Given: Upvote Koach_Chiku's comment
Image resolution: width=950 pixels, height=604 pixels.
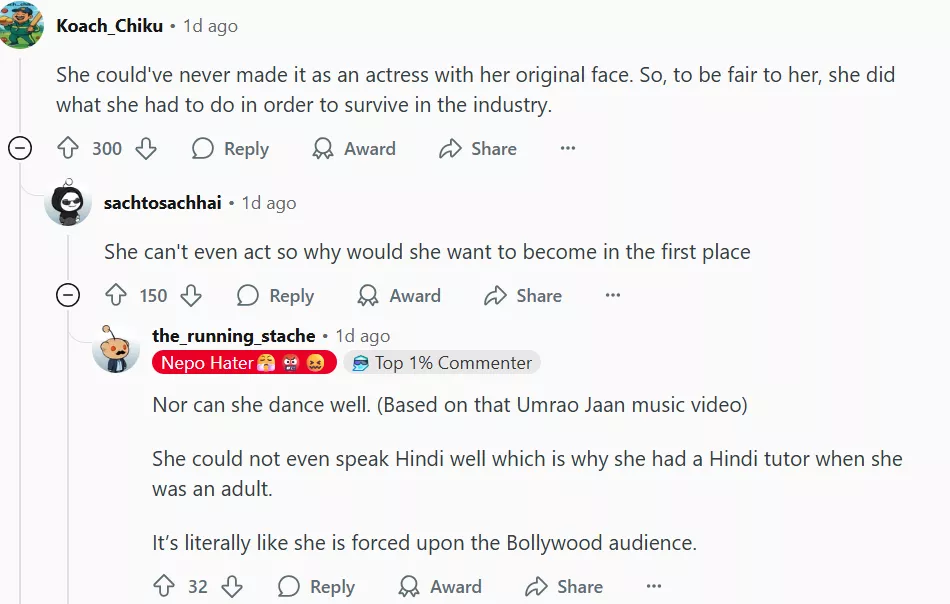Looking at the screenshot, I should click(68, 149).
